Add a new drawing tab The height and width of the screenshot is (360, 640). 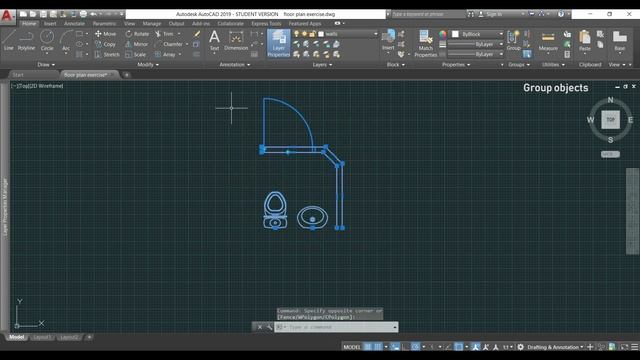[127, 75]
